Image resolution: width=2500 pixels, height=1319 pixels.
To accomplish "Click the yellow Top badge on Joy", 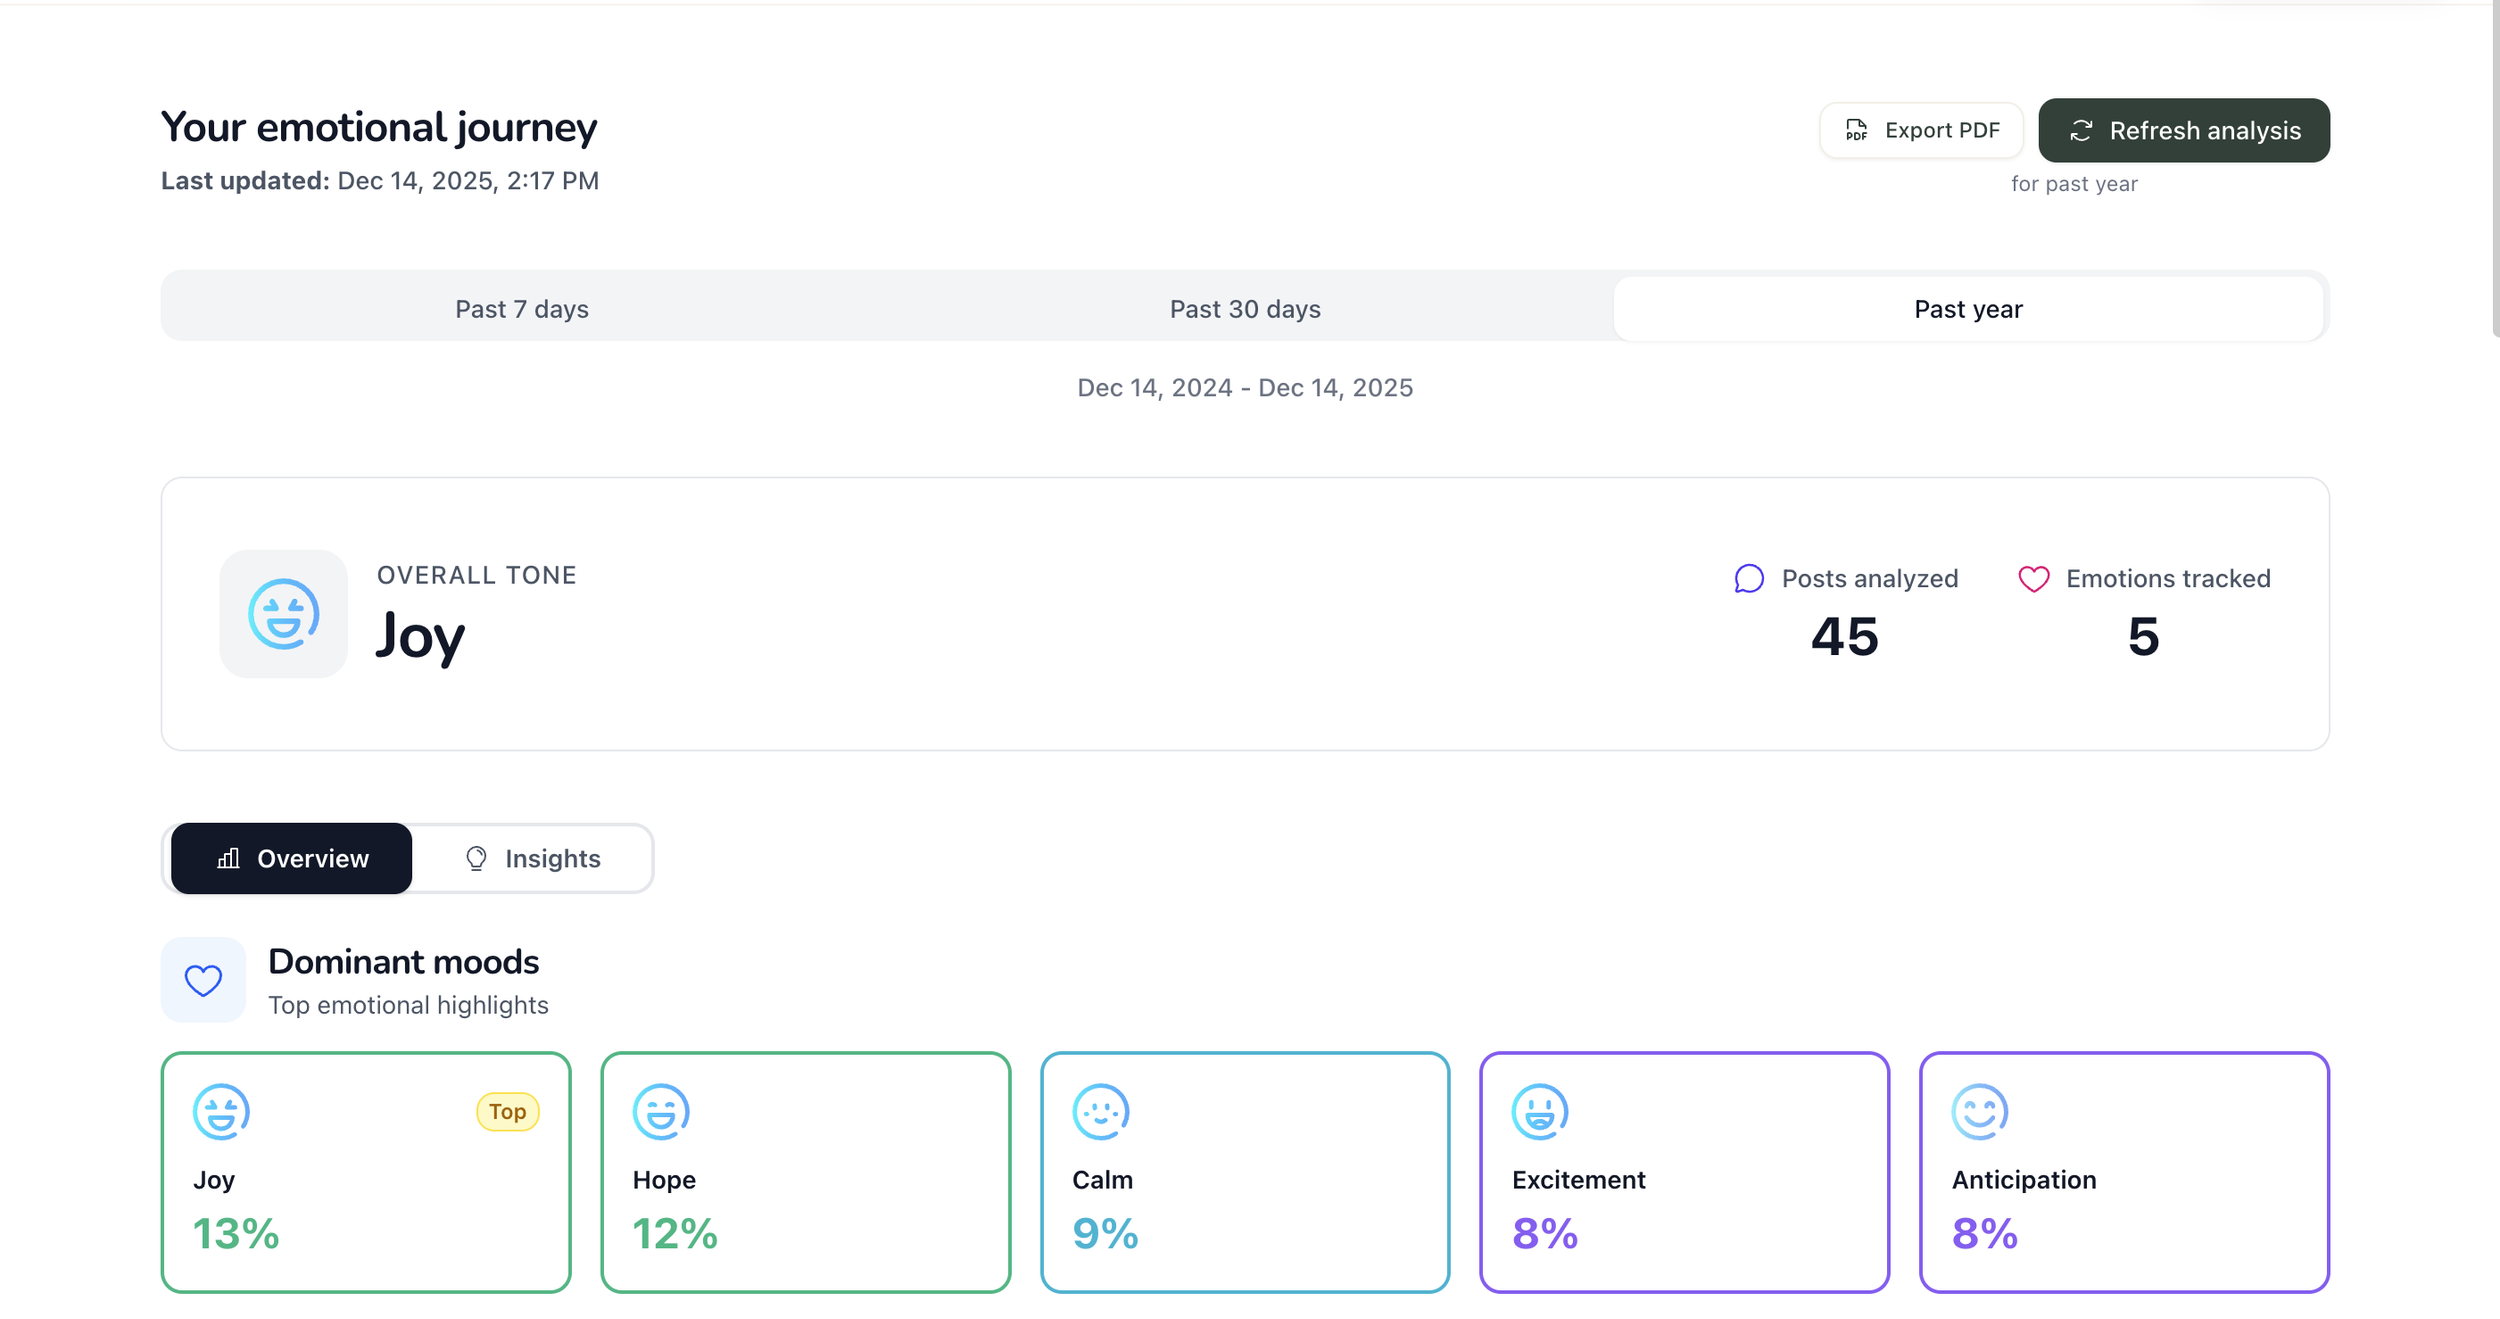I will point(507,1112).
